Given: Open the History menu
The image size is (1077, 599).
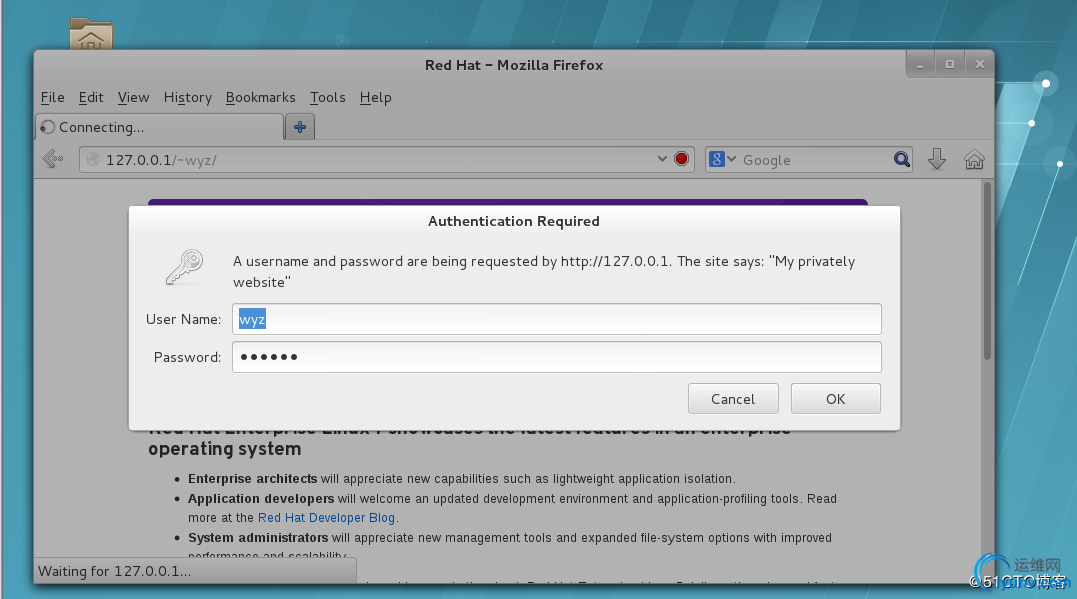Looking at the screenshot, I should coord(188,98).
